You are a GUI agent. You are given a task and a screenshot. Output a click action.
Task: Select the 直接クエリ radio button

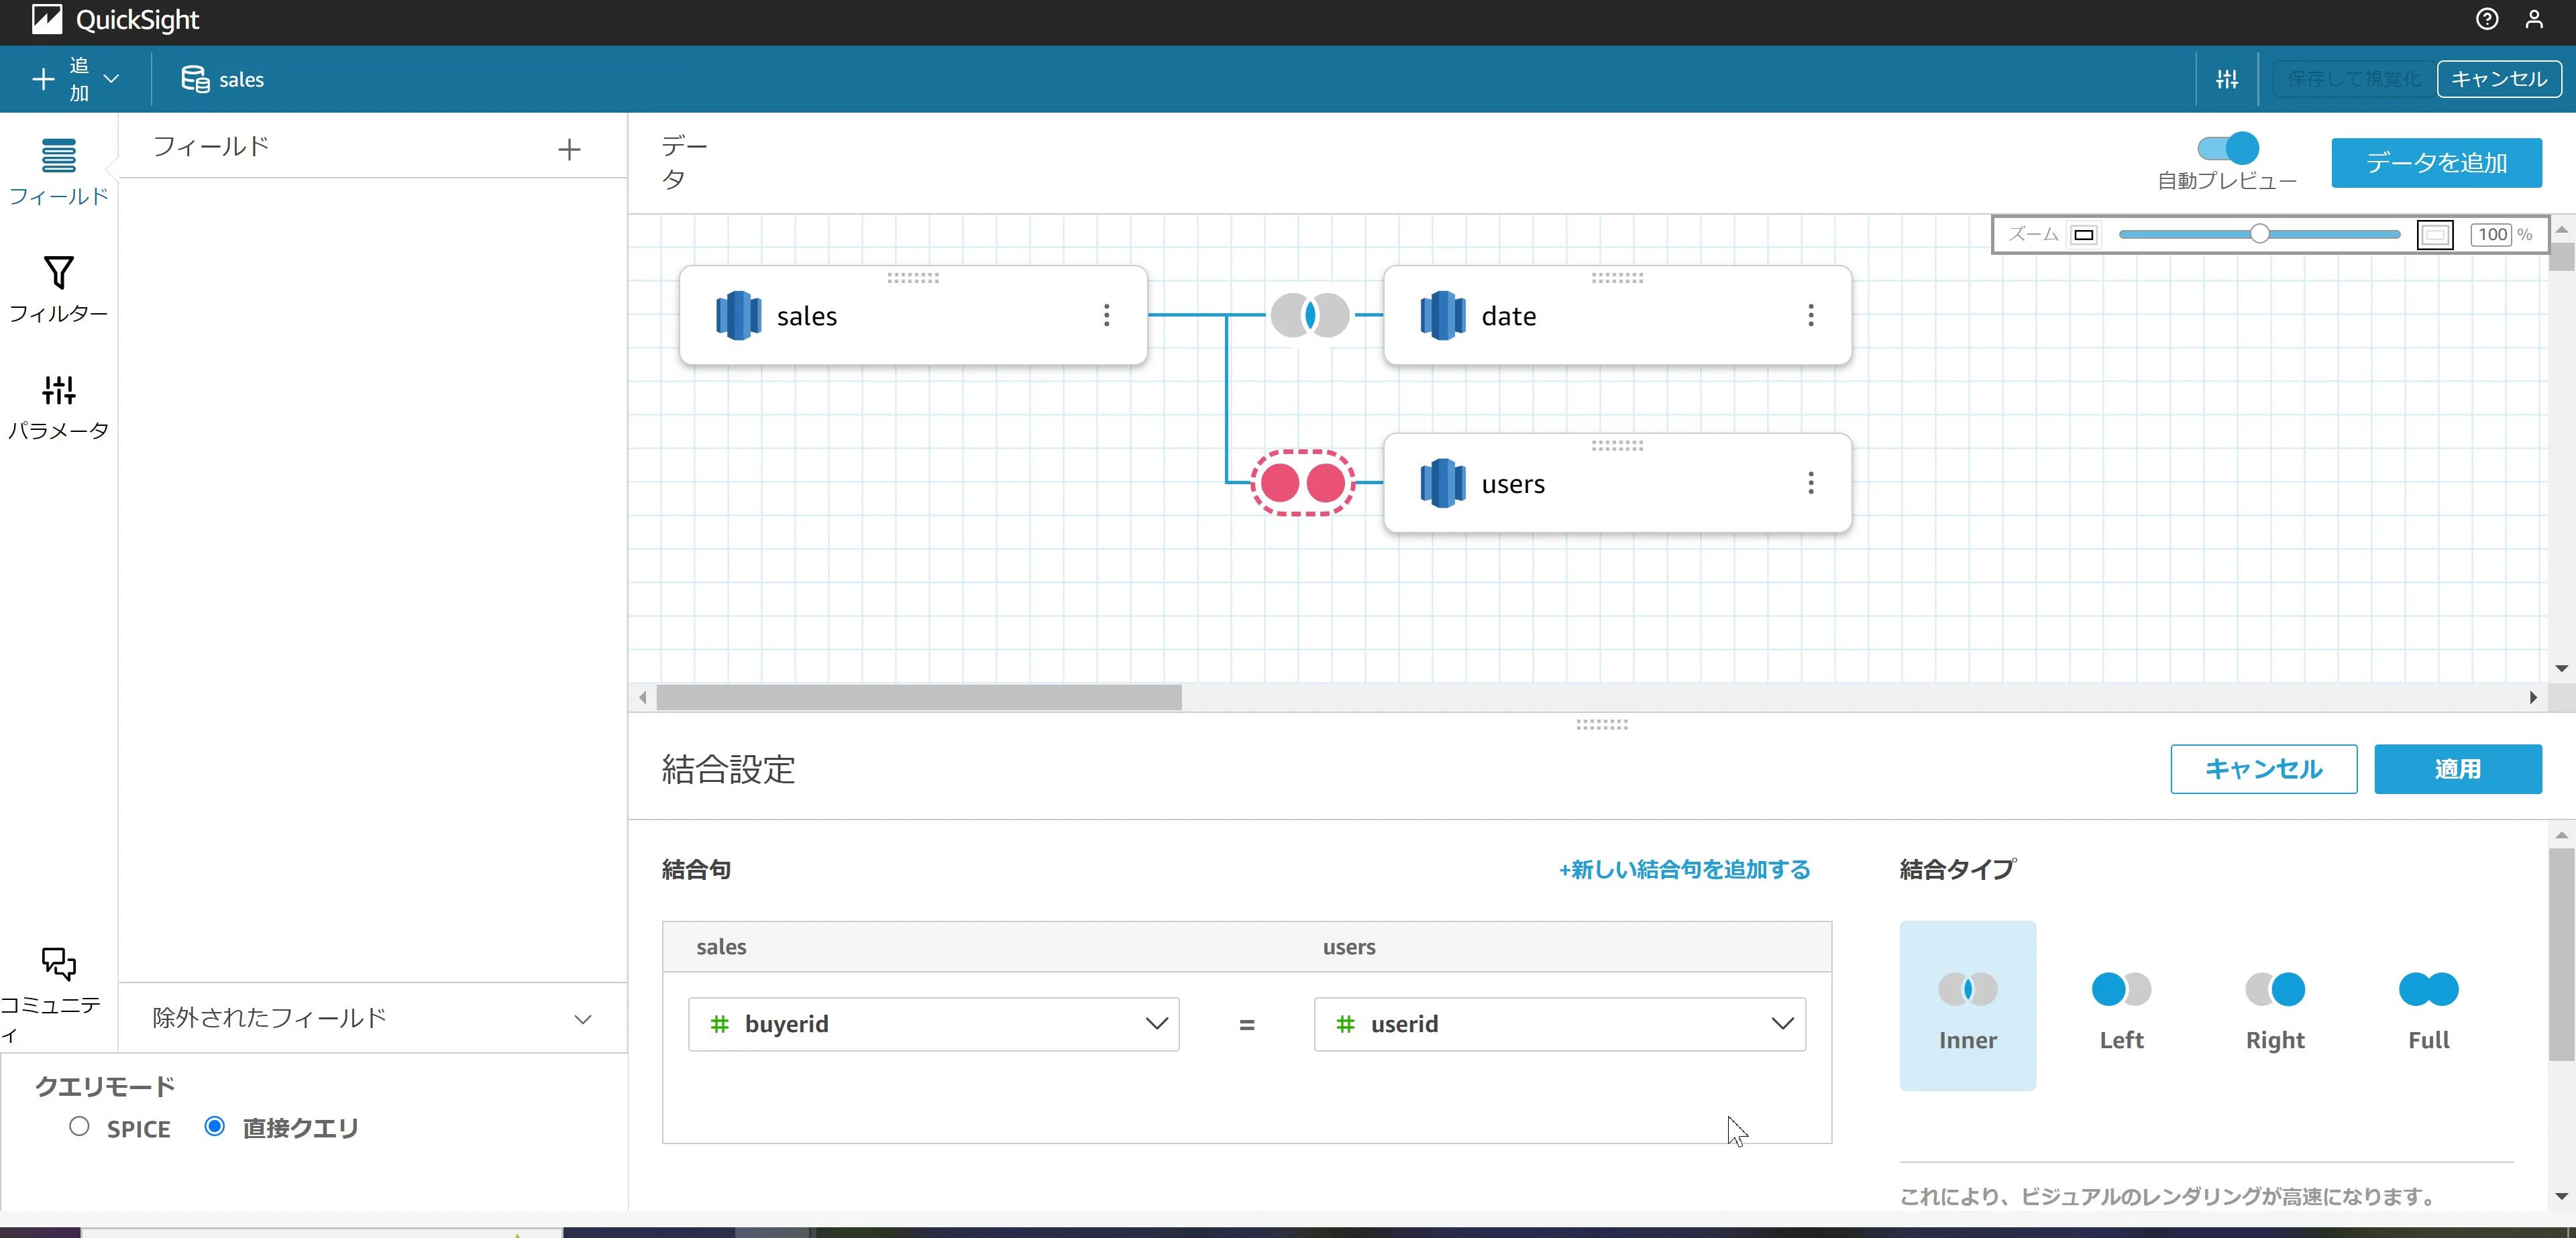coord(214,1126)
